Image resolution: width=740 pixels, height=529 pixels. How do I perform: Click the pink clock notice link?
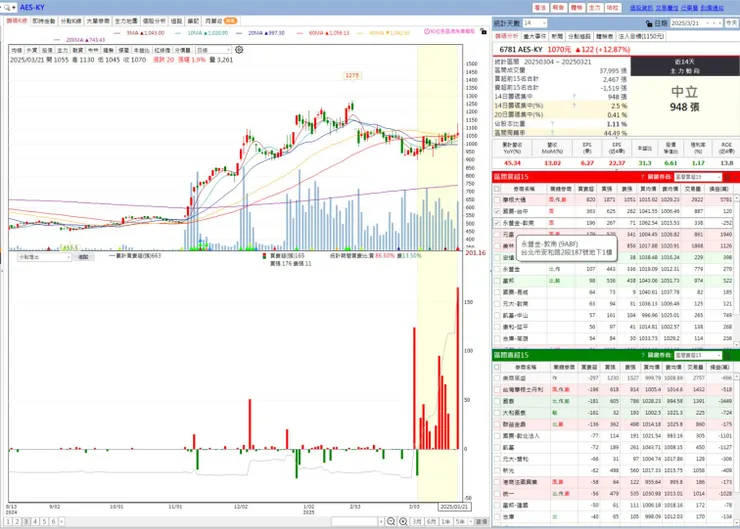pos(449,31)
